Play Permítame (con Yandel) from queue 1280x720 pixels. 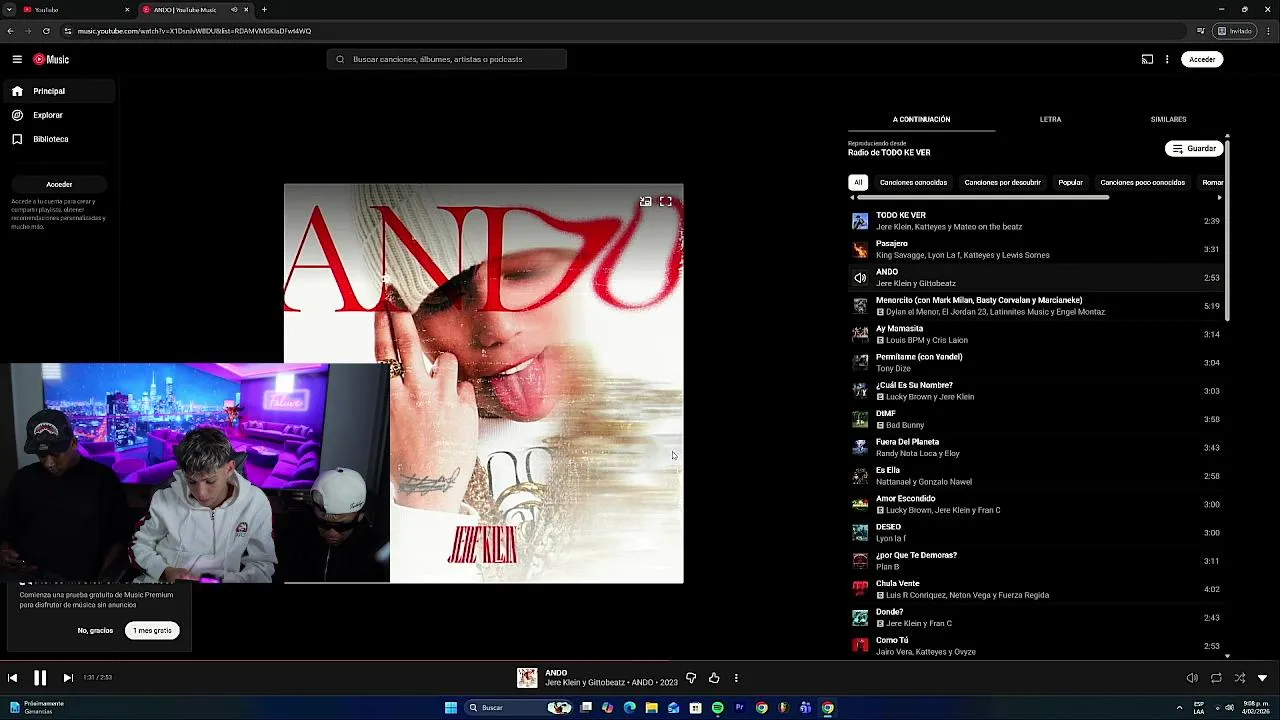click(1036, 363)
